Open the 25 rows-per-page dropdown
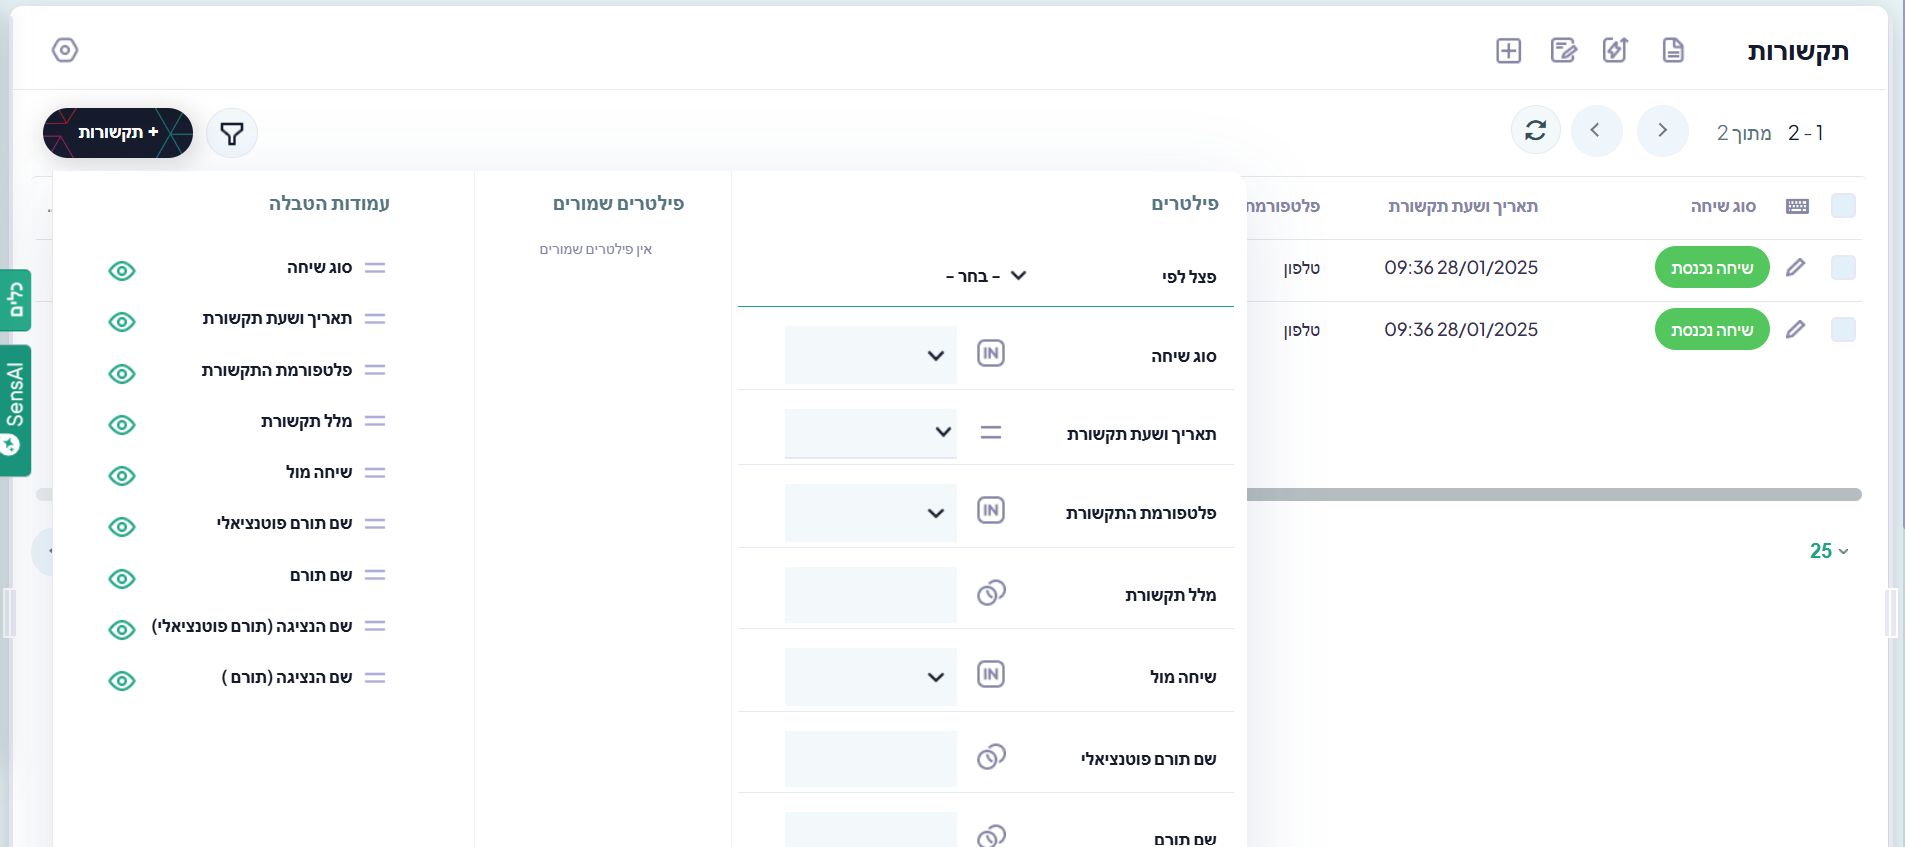 coord(1828,551)
